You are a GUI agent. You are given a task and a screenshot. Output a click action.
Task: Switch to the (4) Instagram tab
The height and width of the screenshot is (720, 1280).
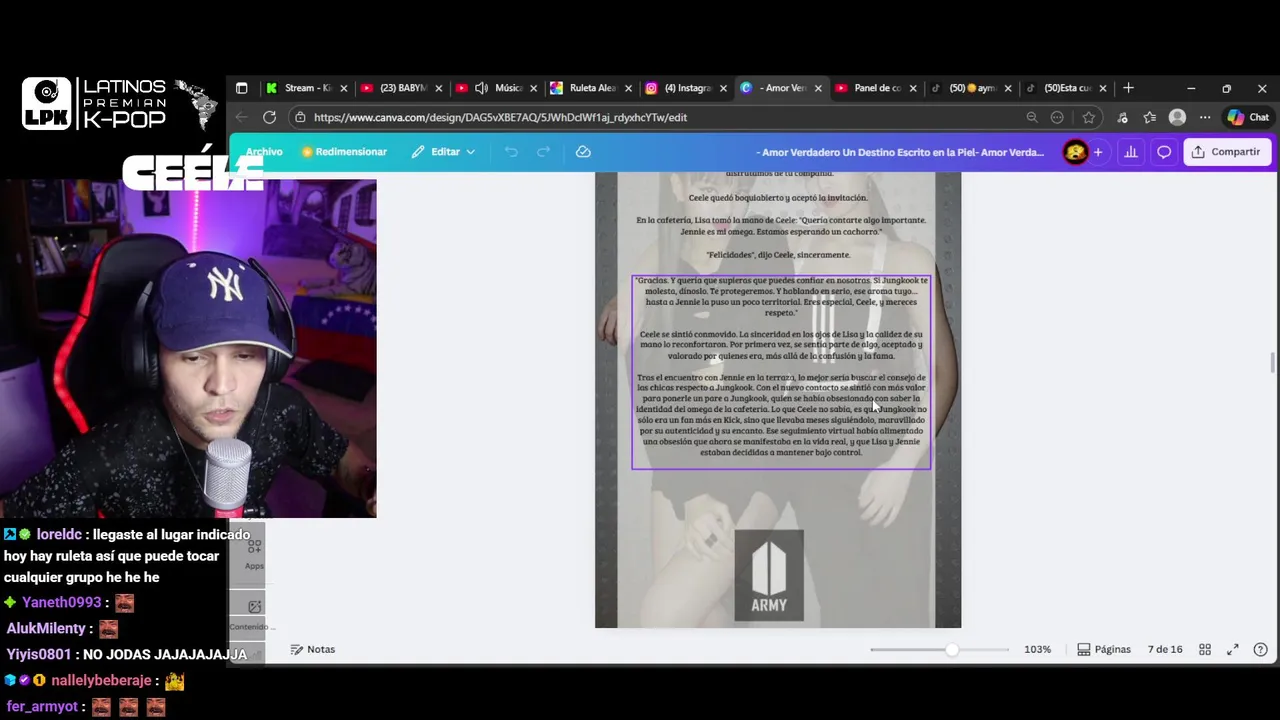click(x=686, y=88)
